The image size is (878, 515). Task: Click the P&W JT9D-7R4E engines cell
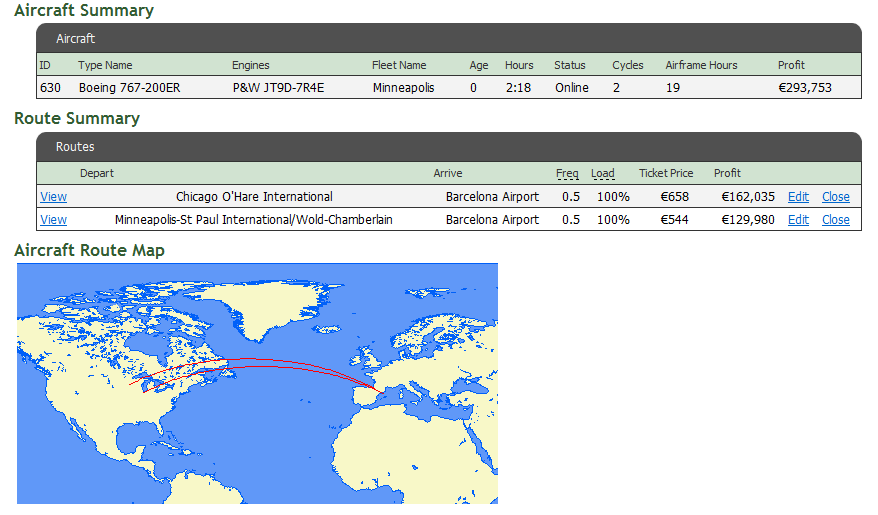click(x=278, y=88)
